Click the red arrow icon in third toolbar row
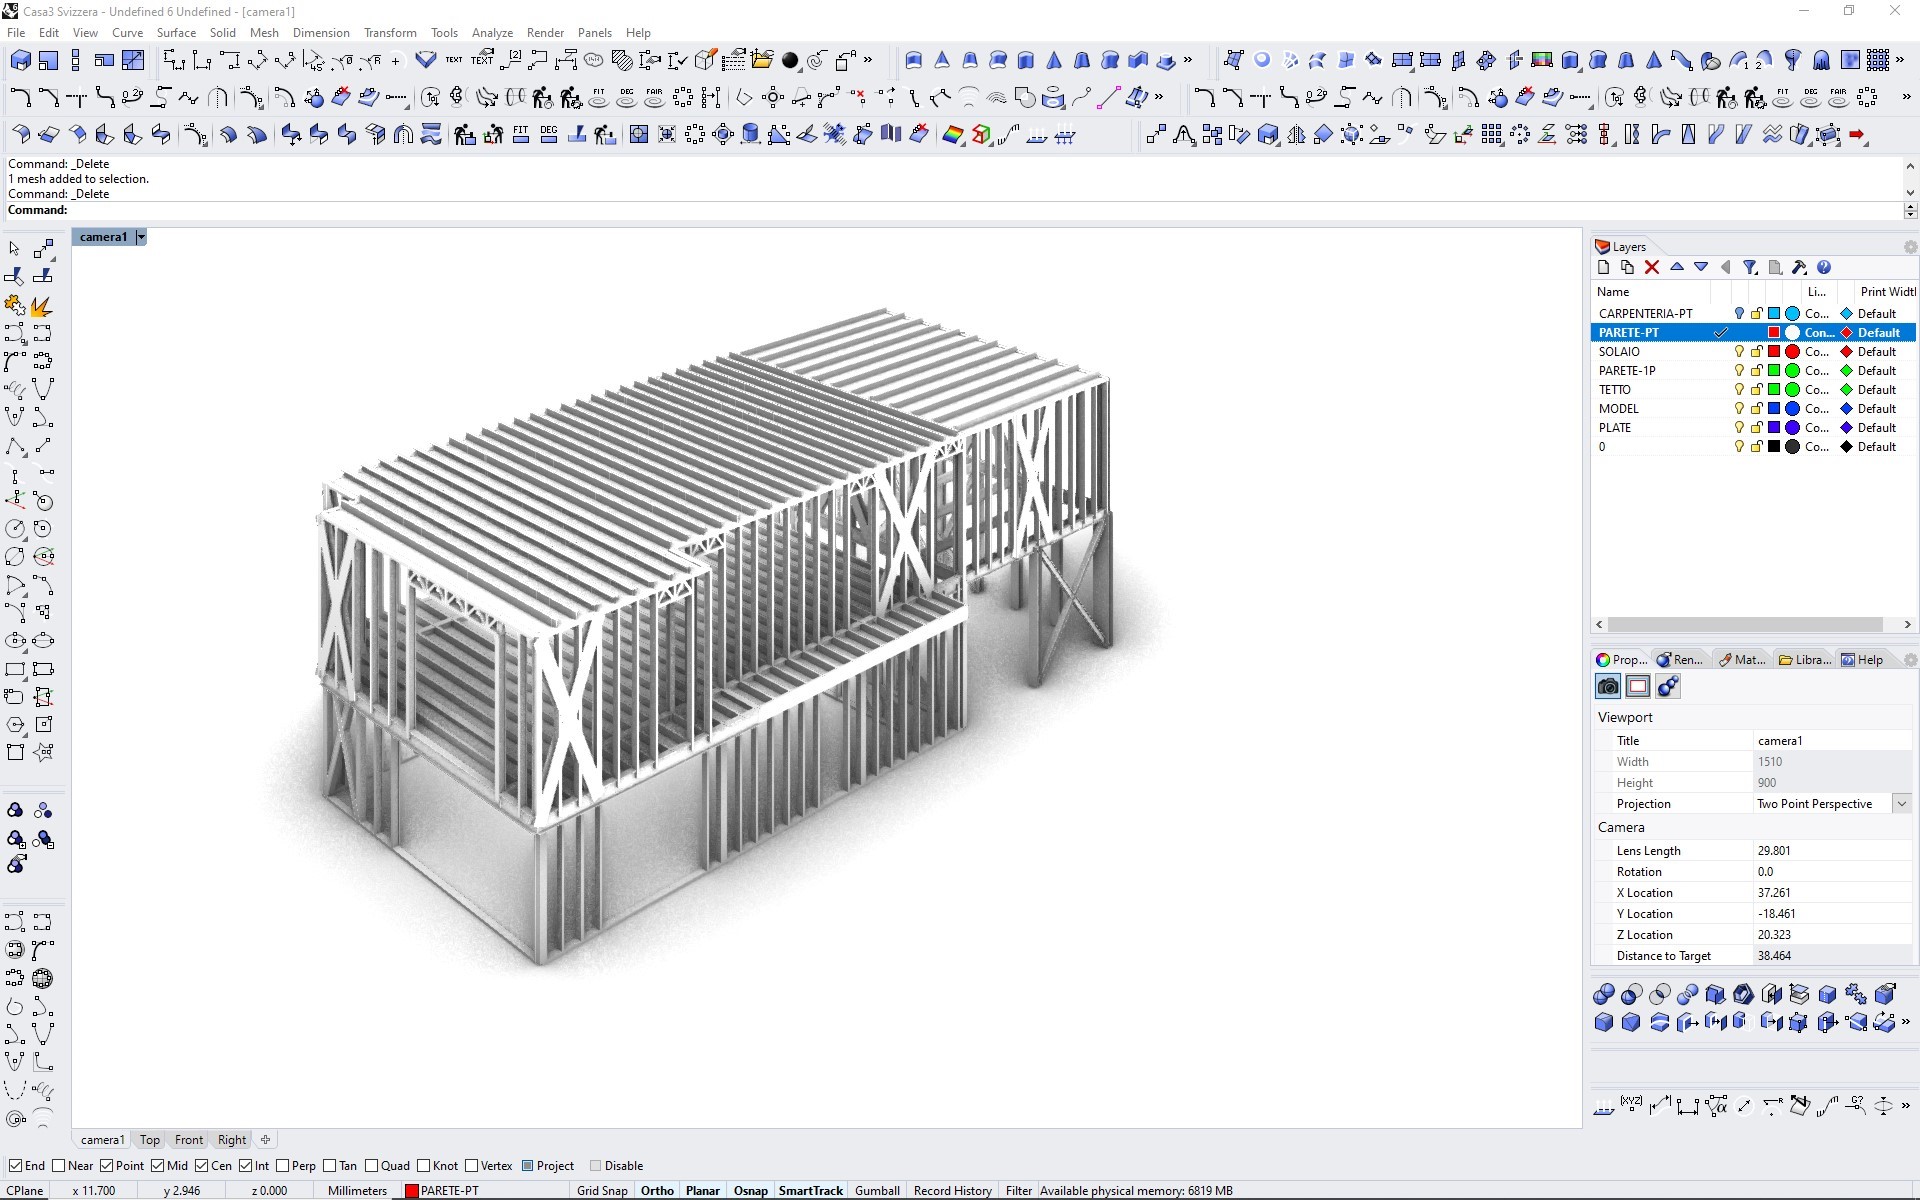The image size is (1920, 1200). click(x=1858, y=135)
